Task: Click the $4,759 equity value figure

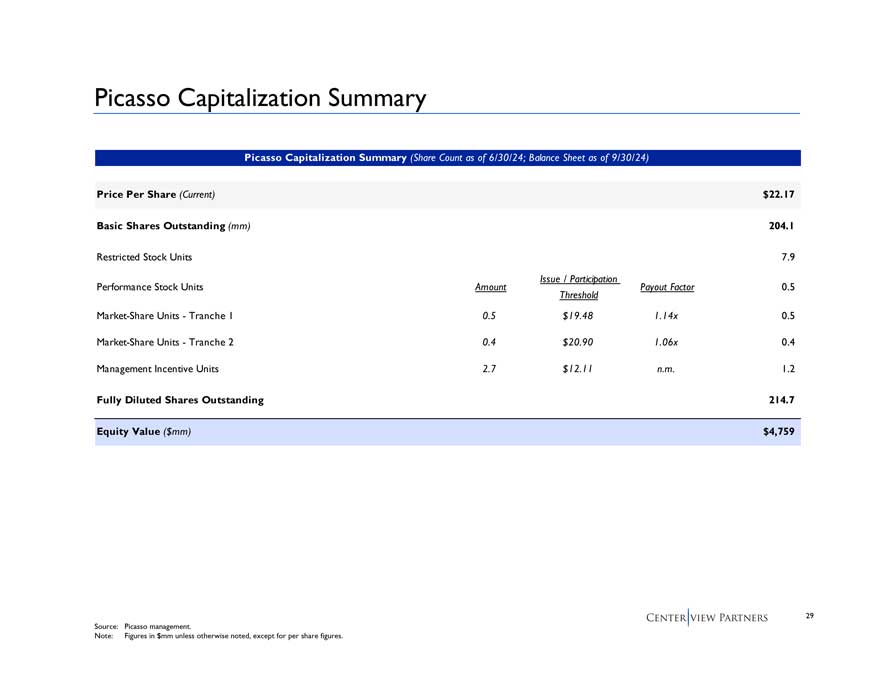Action: (x=777, y=431)
